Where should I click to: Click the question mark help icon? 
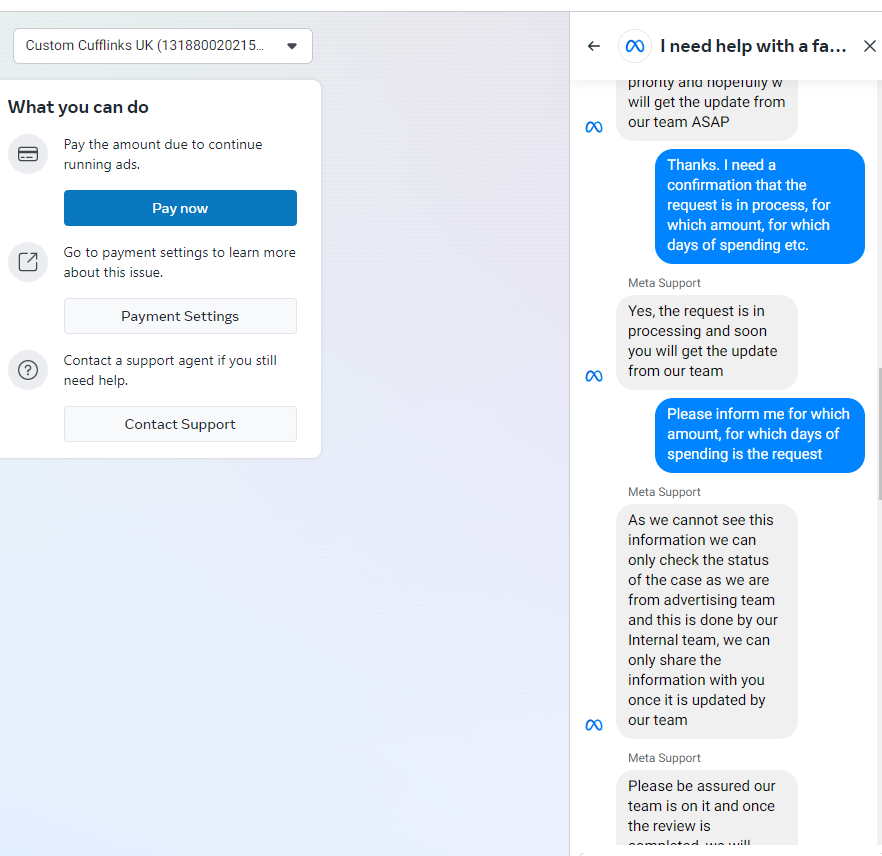tap(28, 370)
